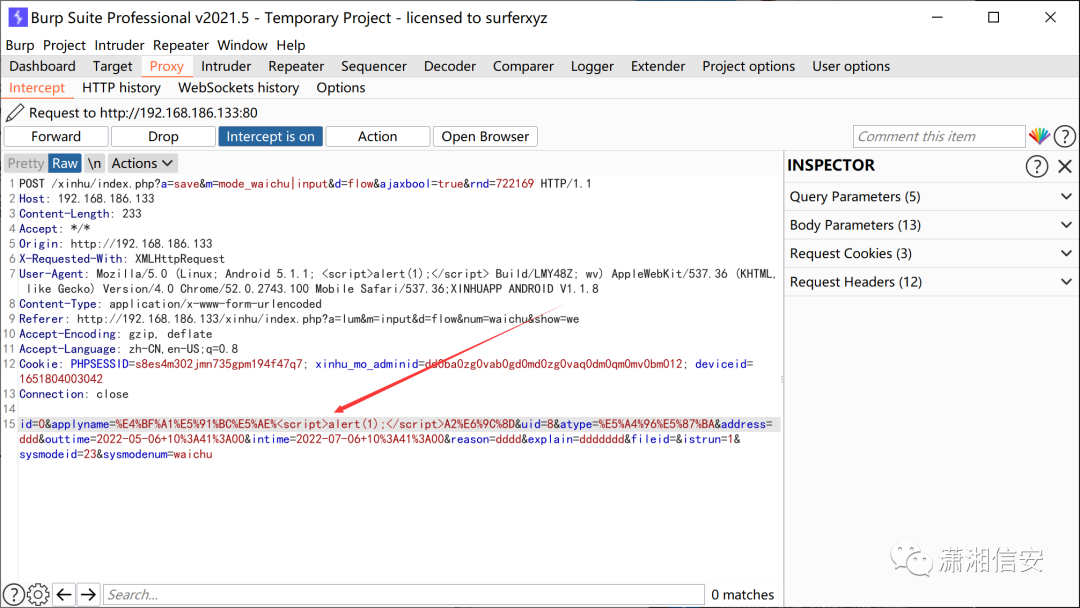The width and height of the screenshot is (1080, 608).
Task: Click the Burp Suite lightning app icon
Action: pos(17,17)
